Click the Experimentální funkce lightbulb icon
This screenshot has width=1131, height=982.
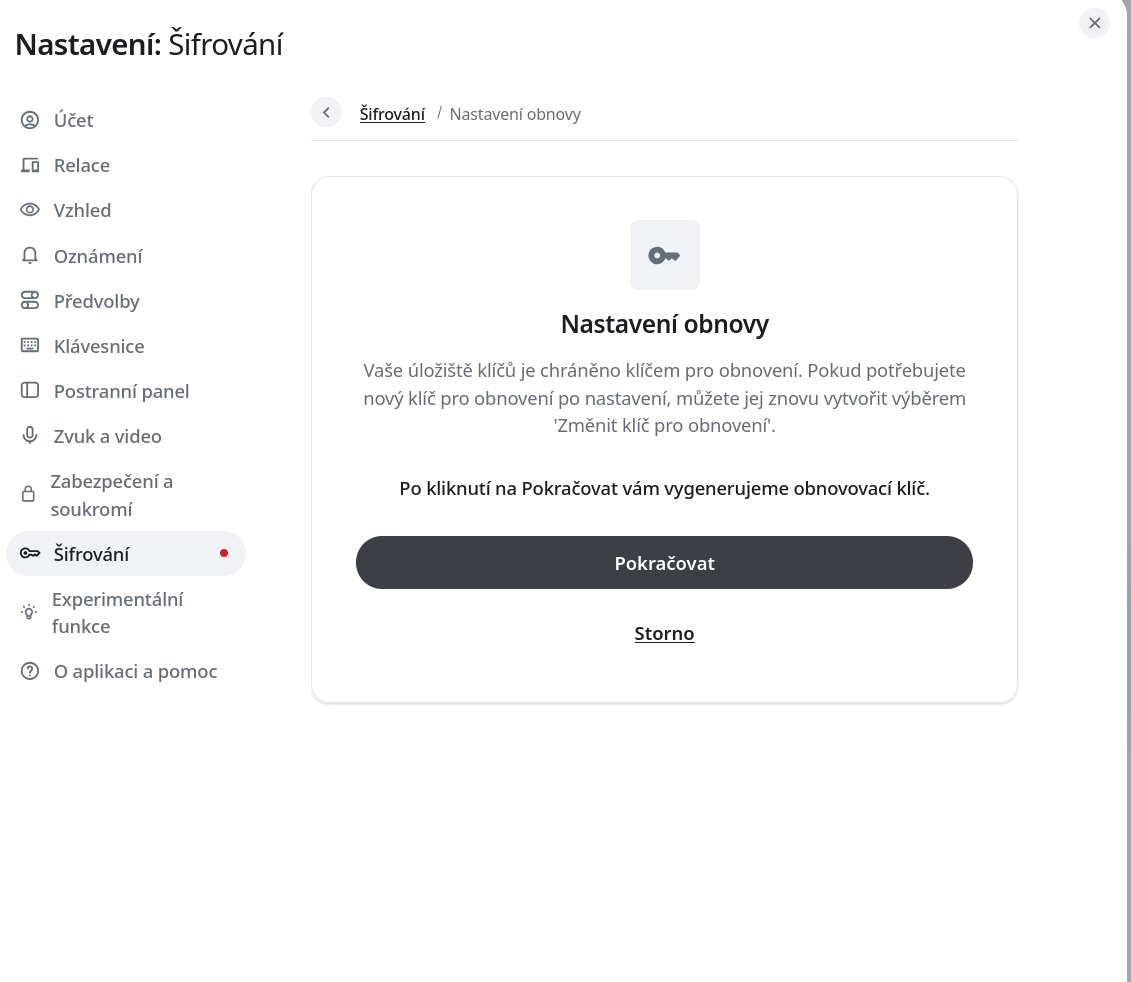point(29,613)
